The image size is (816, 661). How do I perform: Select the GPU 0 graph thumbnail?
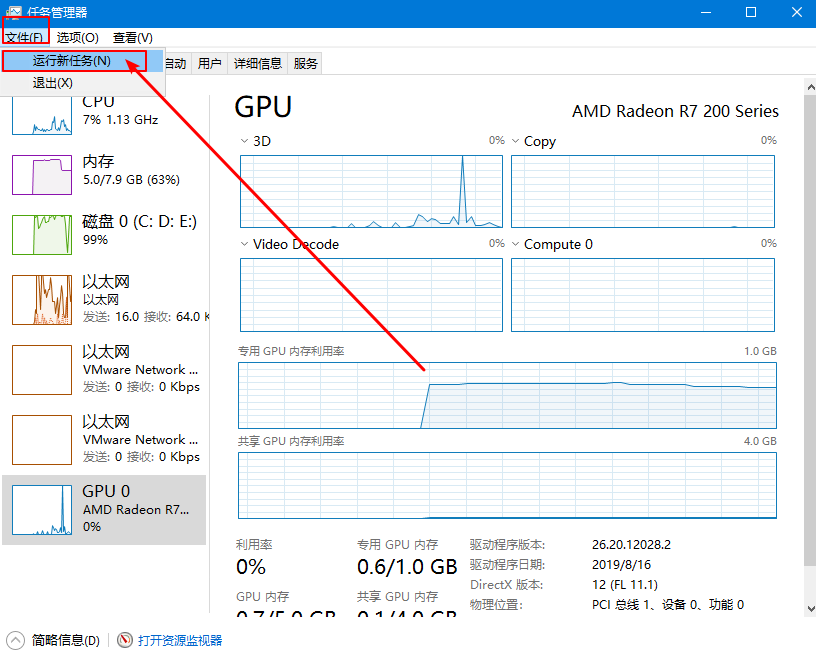(42, 510)
